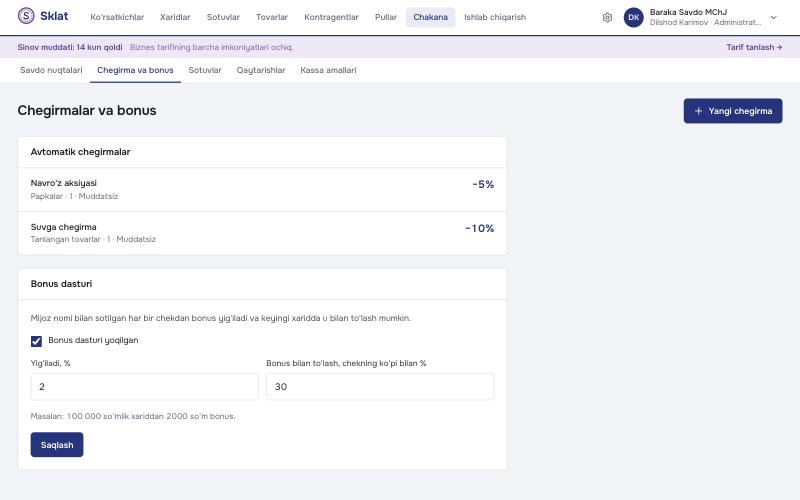Open Ishlab chiqarish menu
800x500 pixels.
(x=495, y=17)
